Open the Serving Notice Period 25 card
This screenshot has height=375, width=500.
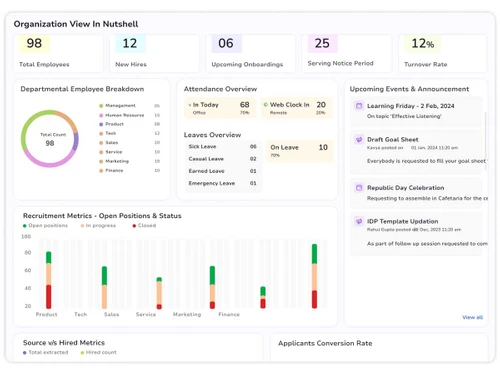347,53
